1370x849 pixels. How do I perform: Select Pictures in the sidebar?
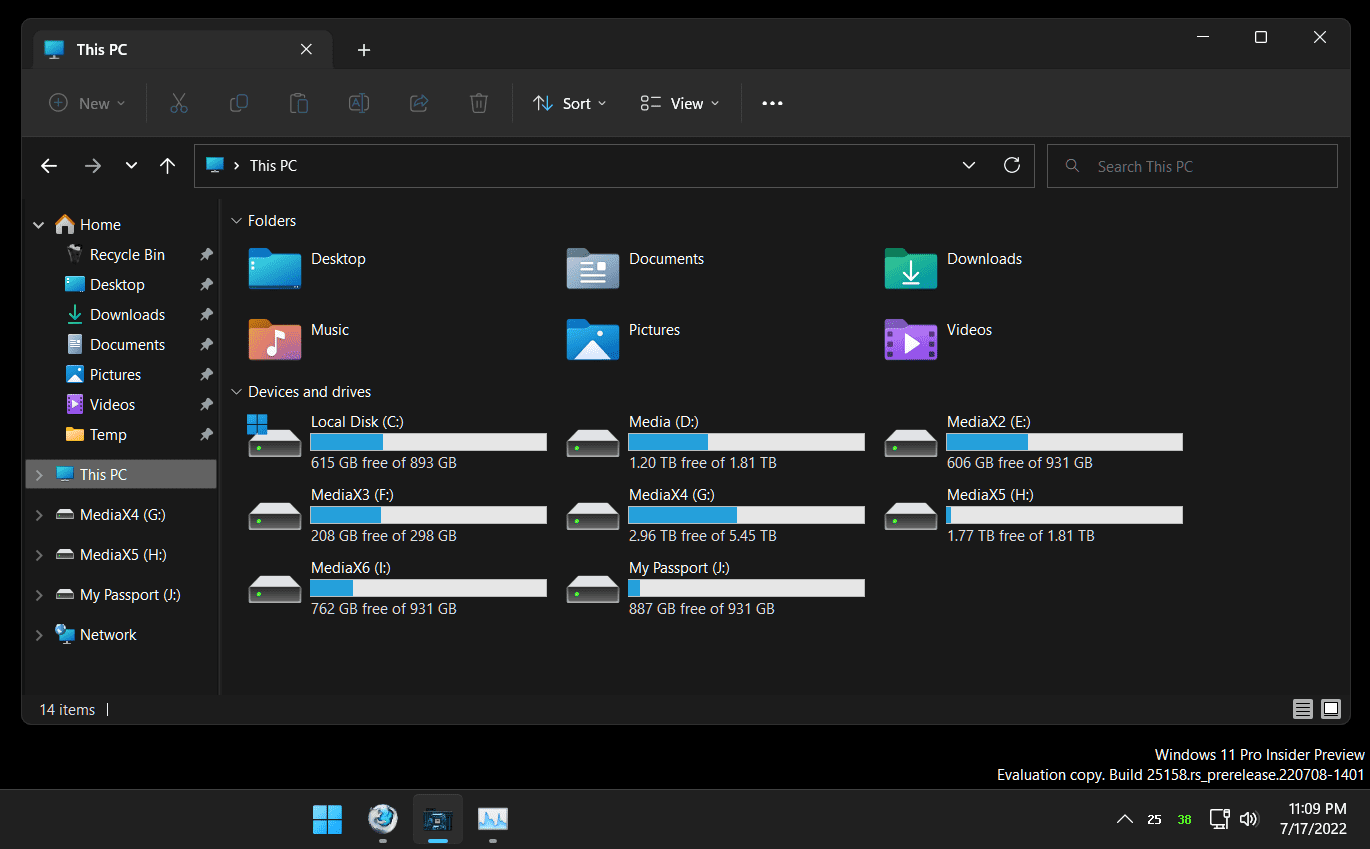(115, 375)
